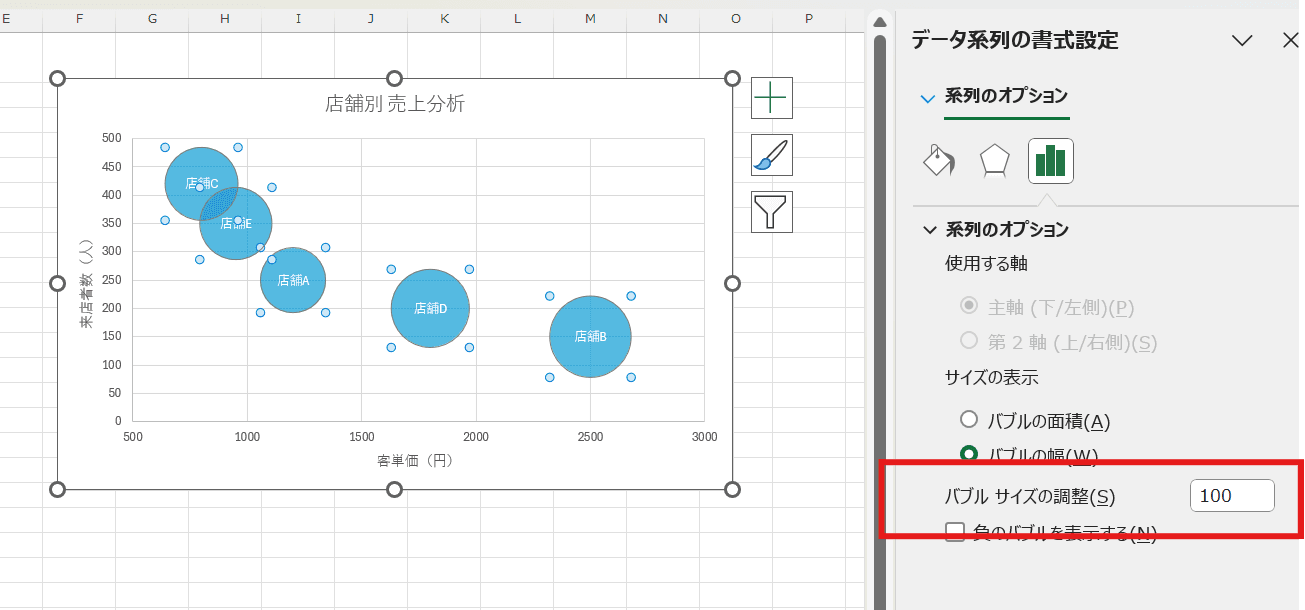The height and width of the screenshot is (610, 1305).
Task: Enable 負のバブルを表示する checkbox
Action: coord(956,532)
